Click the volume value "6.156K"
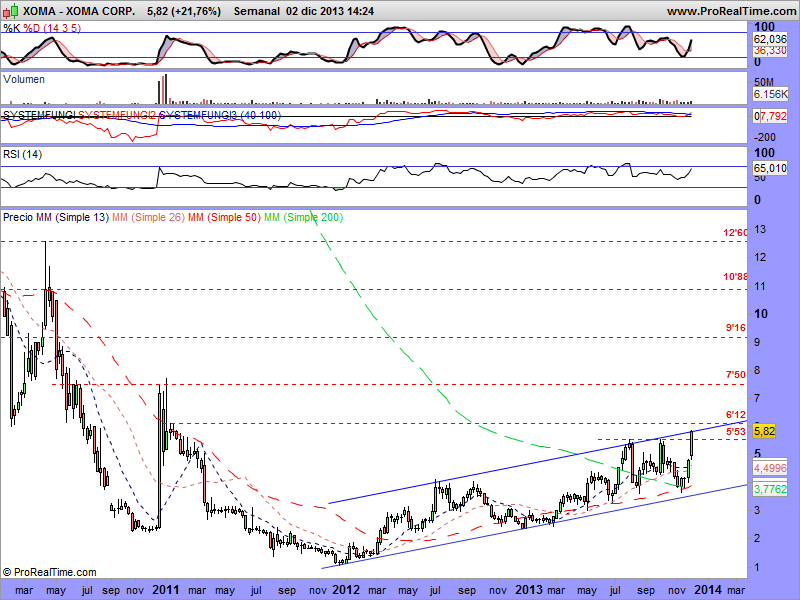Viewport: 800px width, 600px height. tap(771, 94)
